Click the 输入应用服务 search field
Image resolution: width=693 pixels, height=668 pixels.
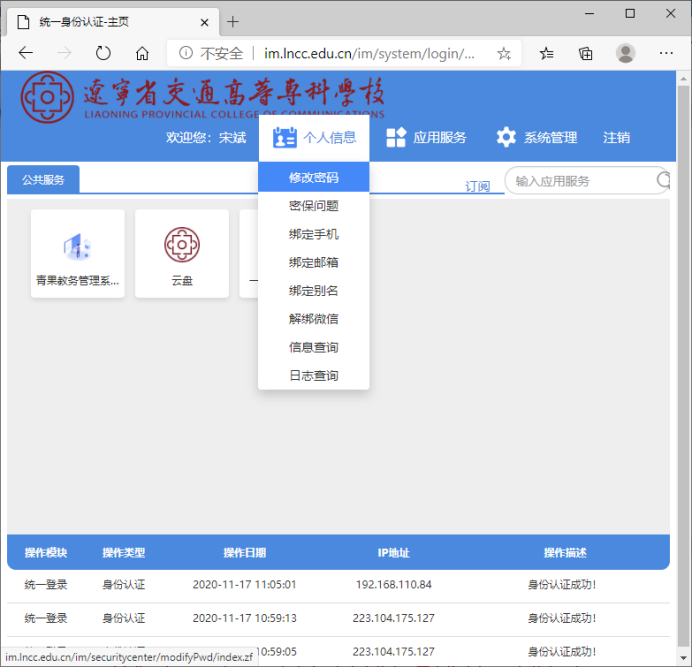point(580,181)
